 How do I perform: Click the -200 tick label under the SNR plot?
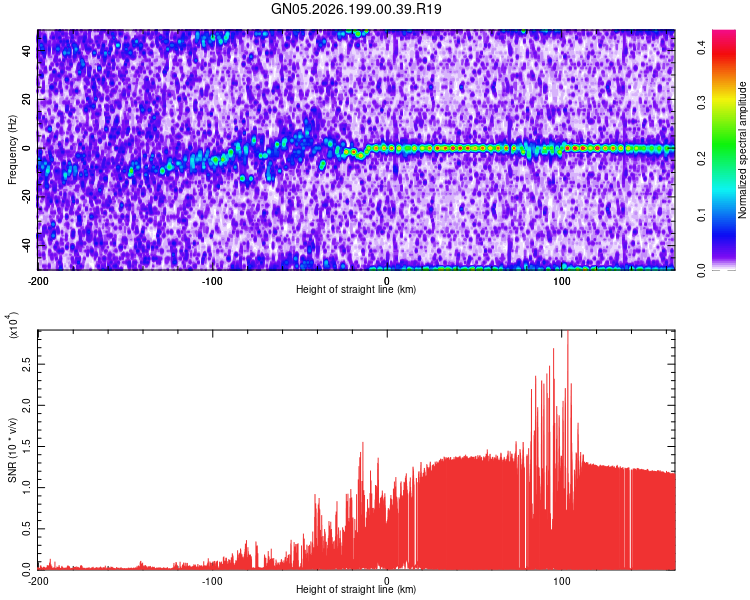37,581
